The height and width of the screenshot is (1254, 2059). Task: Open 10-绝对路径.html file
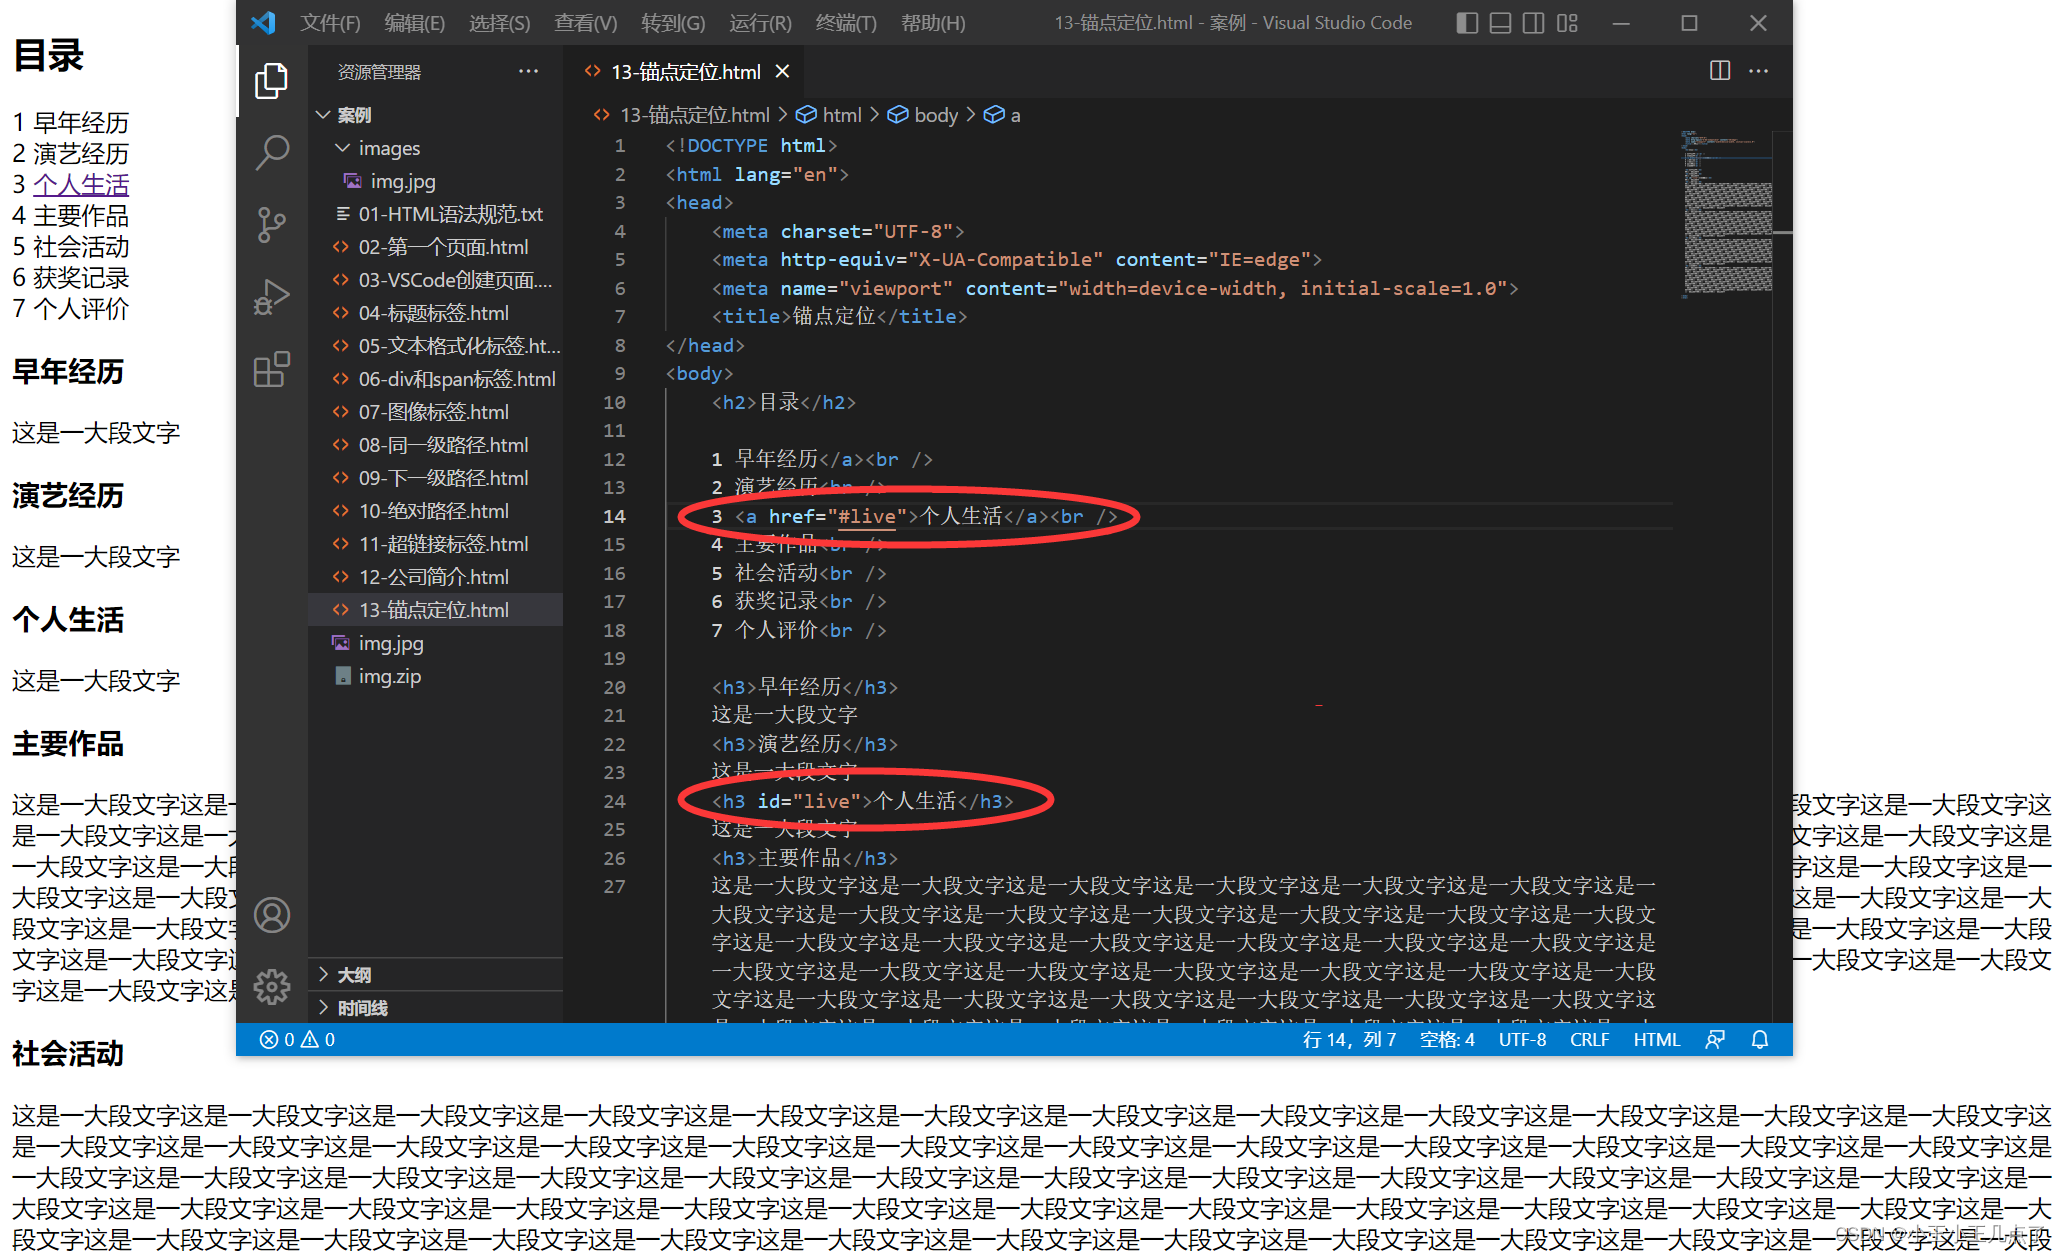[435, 511]
